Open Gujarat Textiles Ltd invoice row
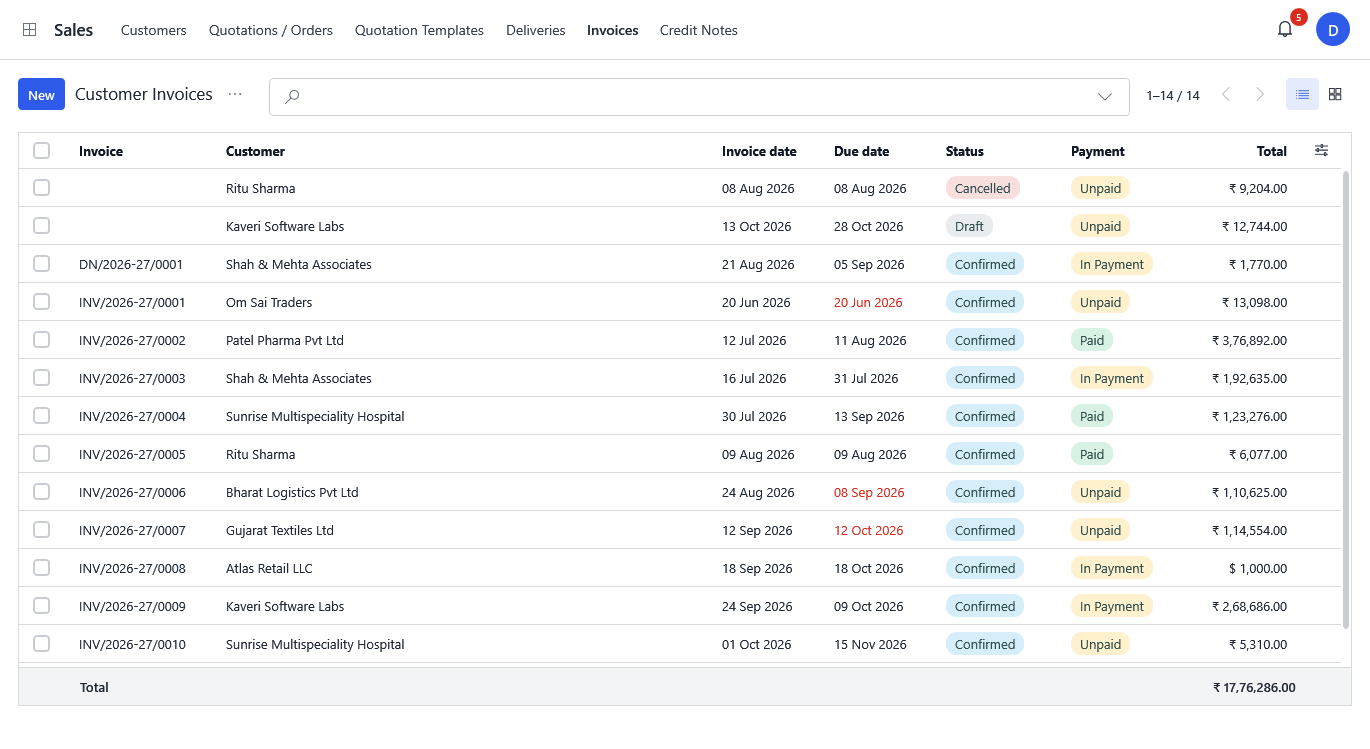1370x749 pixels. pos(680,530)
